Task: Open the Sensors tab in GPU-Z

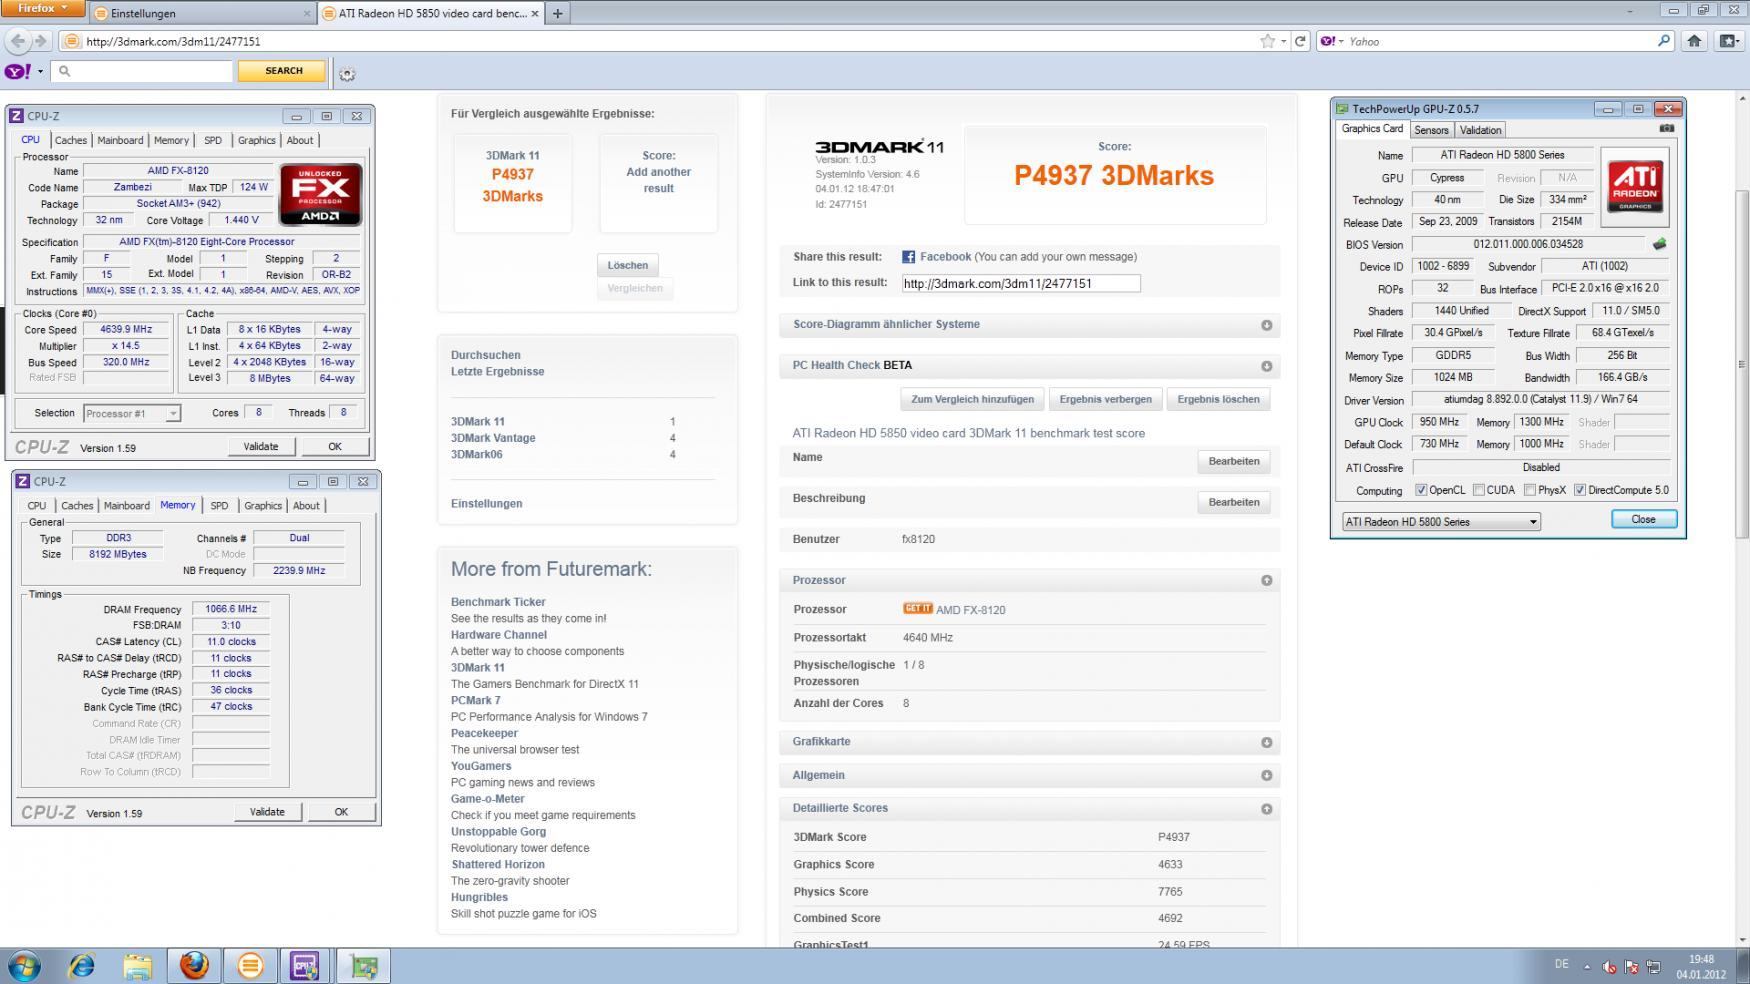Action: click(x=1431, y=130)
